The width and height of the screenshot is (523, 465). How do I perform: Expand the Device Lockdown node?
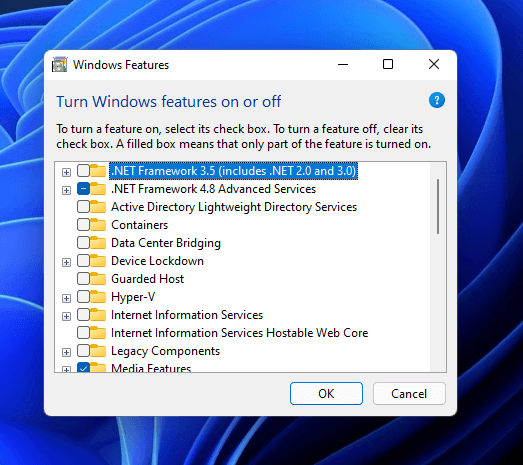tap(66, 262)
